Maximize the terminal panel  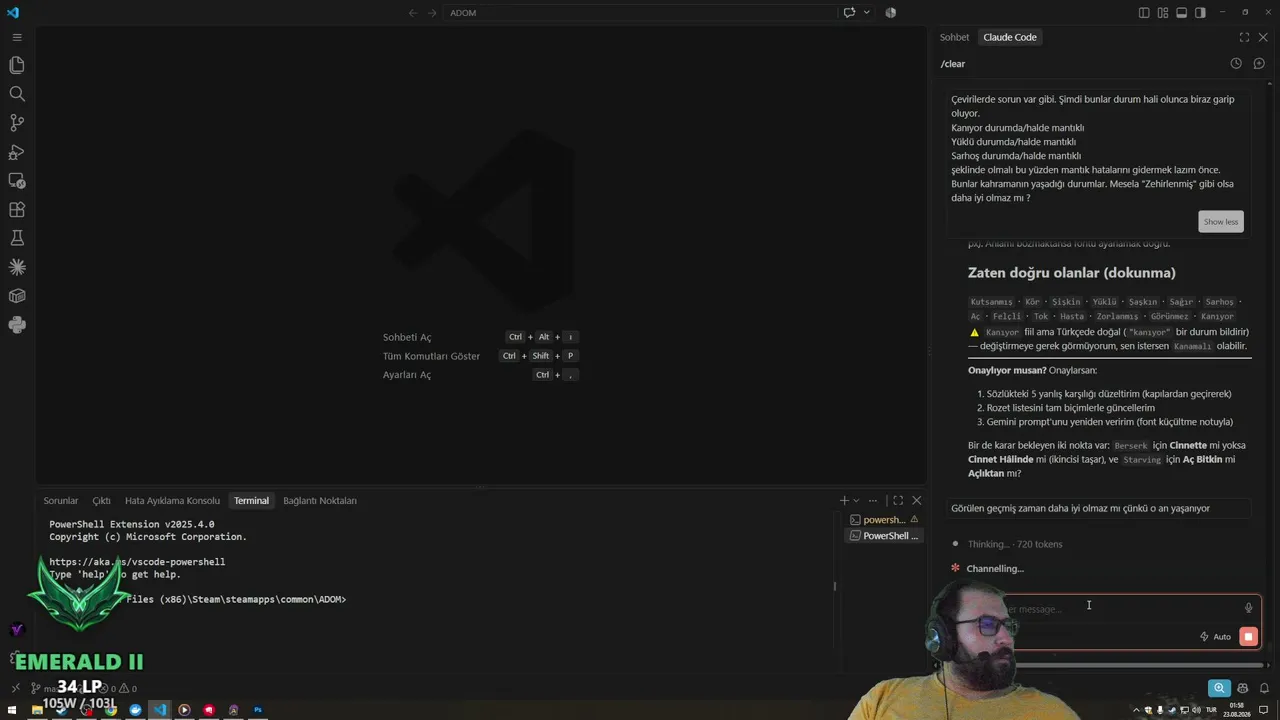click(898, 501)
